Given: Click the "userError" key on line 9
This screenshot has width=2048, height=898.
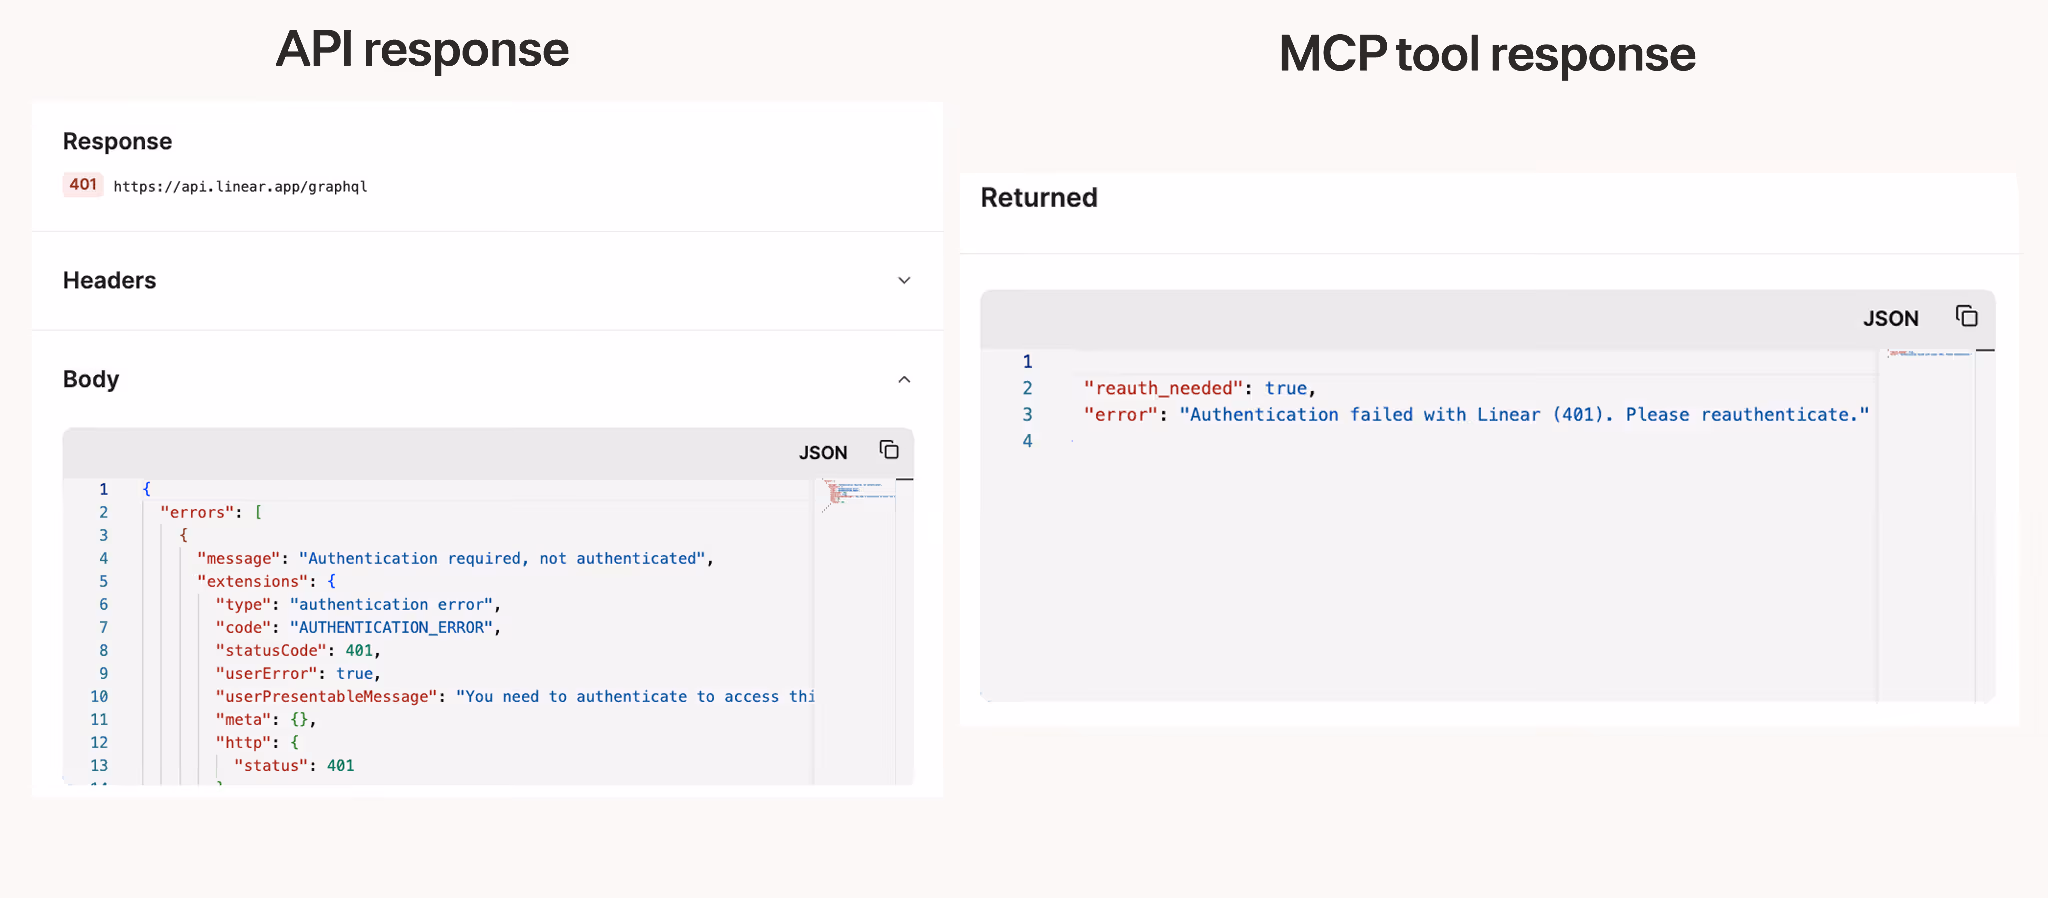Looking at the screenshot, I should point(267,673).
